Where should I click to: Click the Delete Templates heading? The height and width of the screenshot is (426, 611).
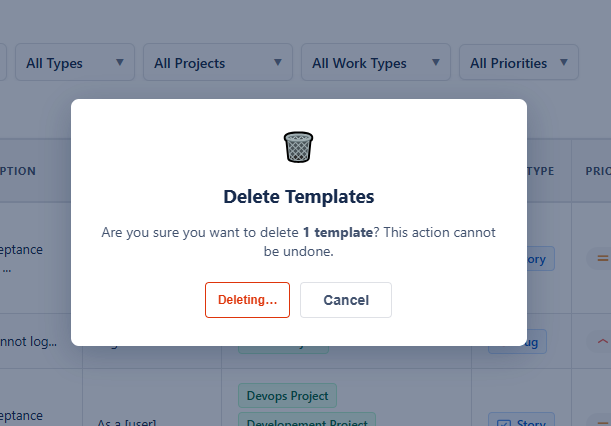click(299, 196)
